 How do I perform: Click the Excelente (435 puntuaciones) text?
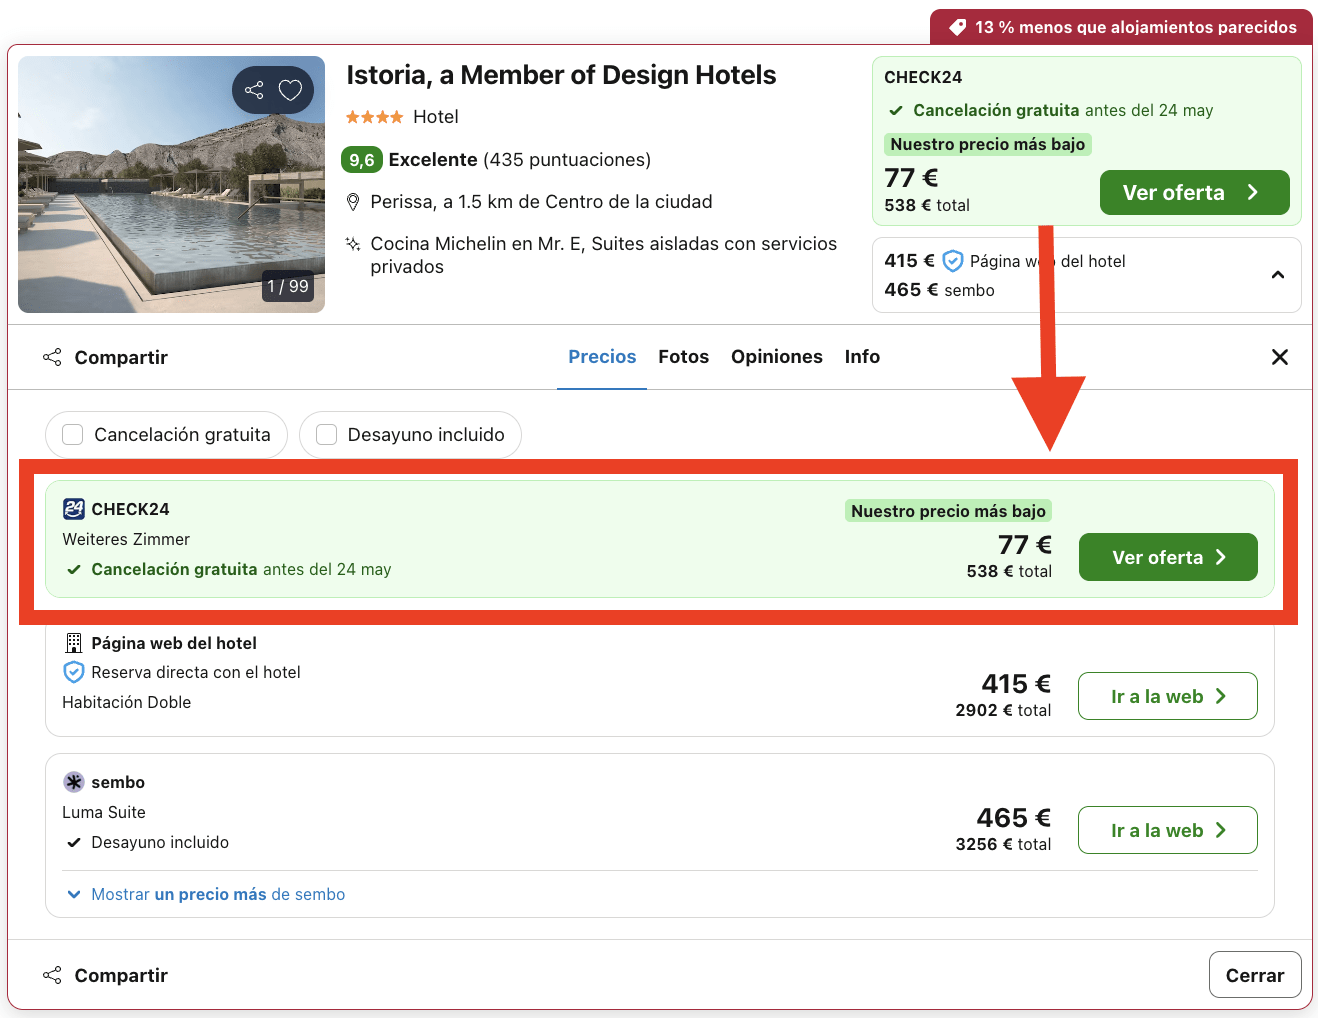pyautogui.click(x=519, y=160)
